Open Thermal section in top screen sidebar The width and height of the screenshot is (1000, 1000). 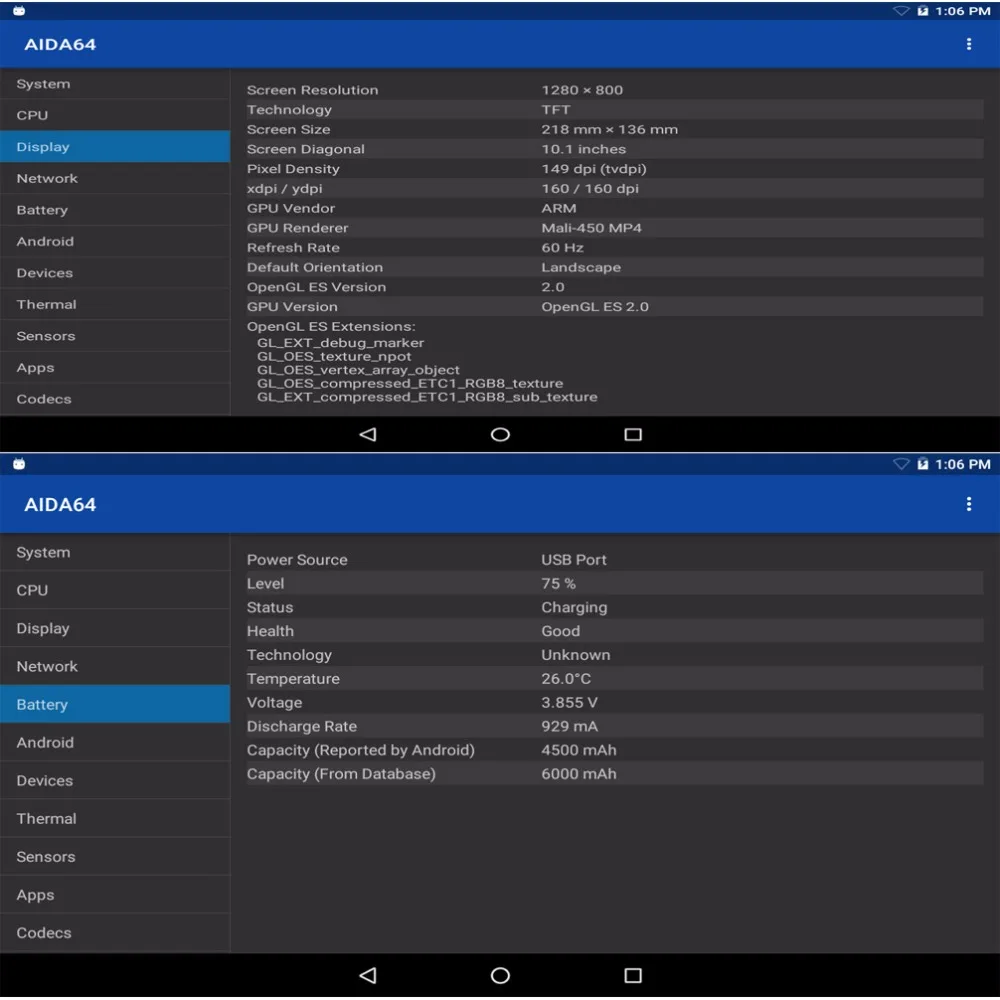tap(115, 304)
